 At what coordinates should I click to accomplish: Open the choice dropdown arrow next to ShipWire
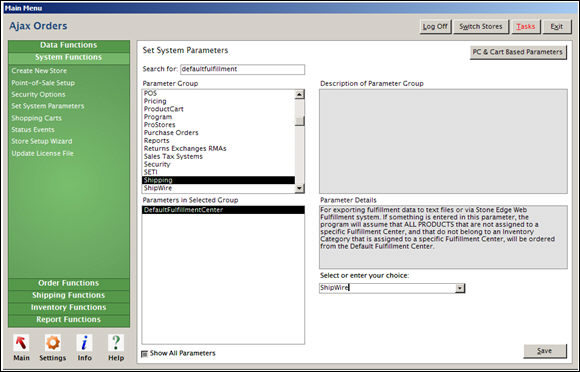460,288
